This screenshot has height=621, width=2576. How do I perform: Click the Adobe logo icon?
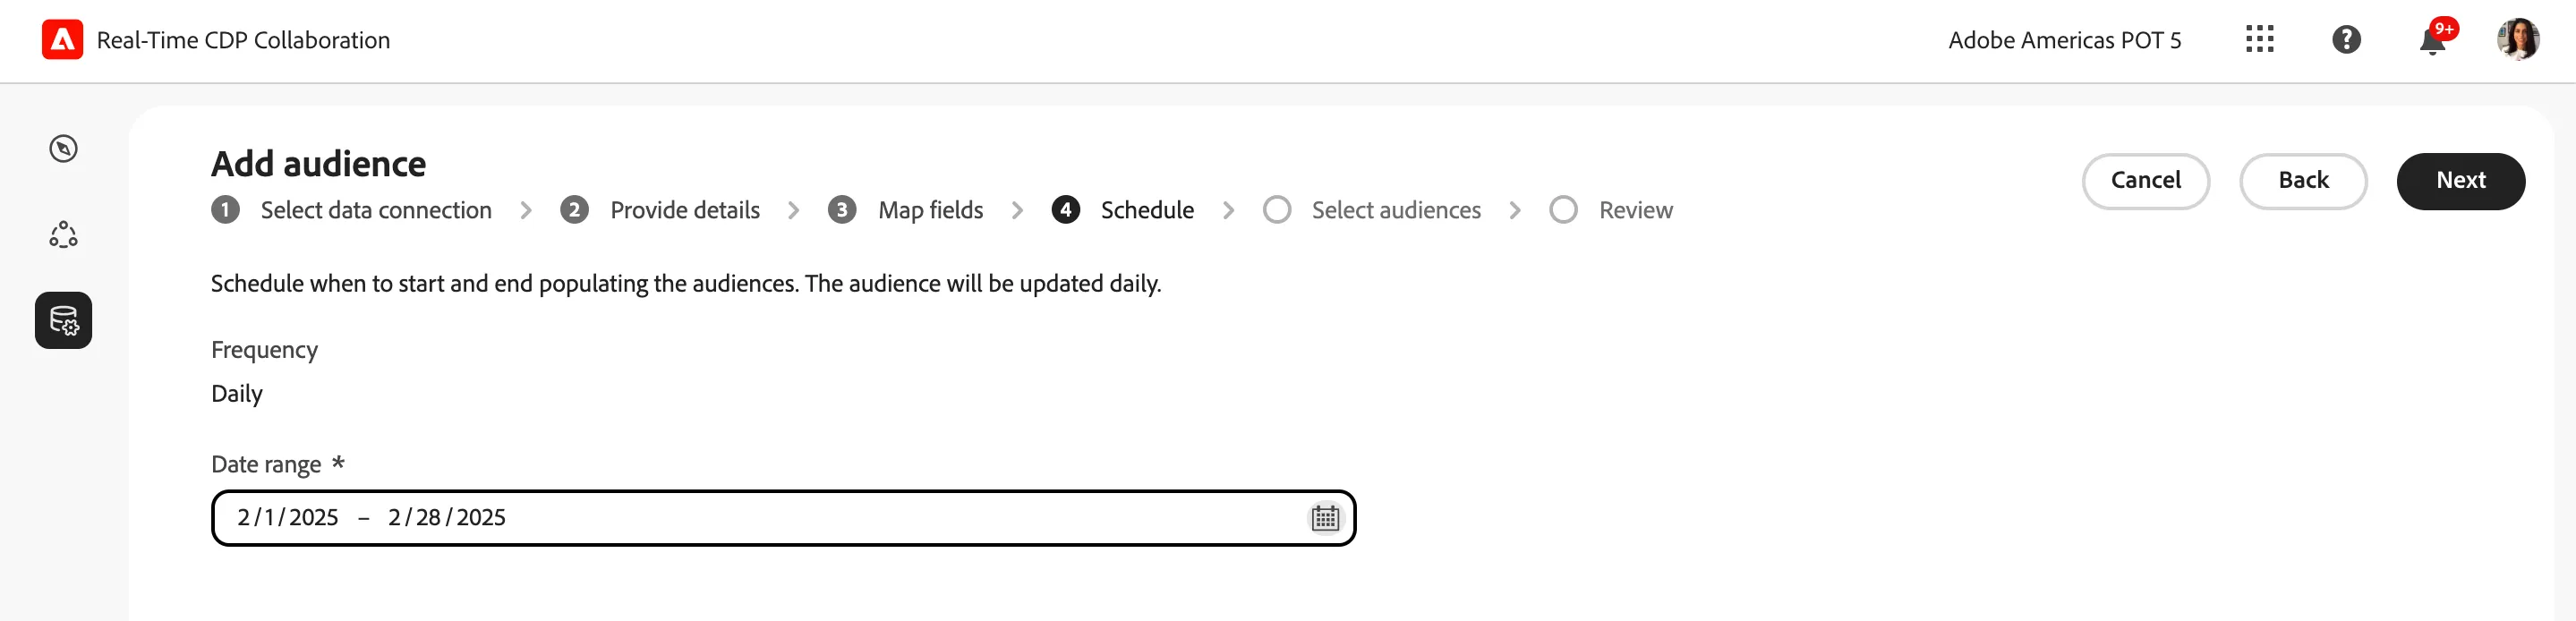coord(62,40)
